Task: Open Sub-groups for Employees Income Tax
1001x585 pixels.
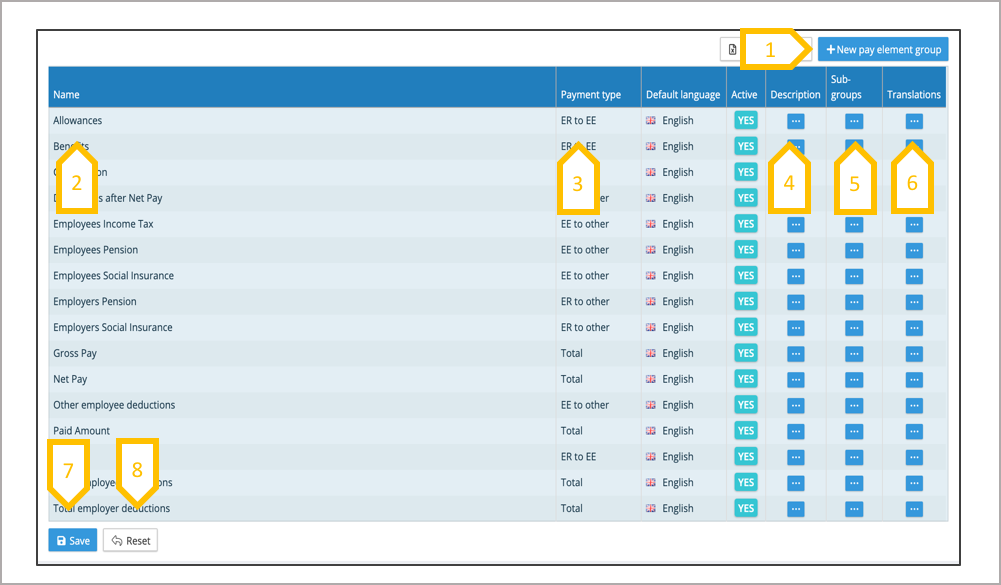Action: [x=853, y=225]
